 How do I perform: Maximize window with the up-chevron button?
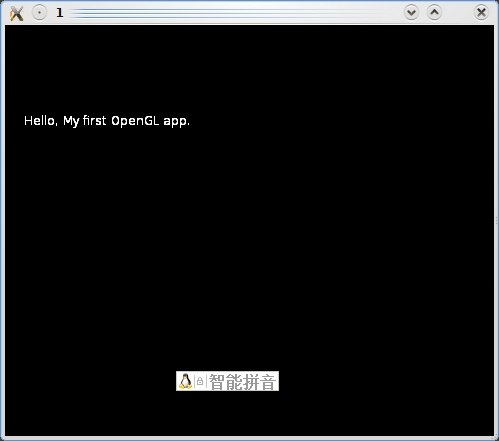(x=434, y=13)
